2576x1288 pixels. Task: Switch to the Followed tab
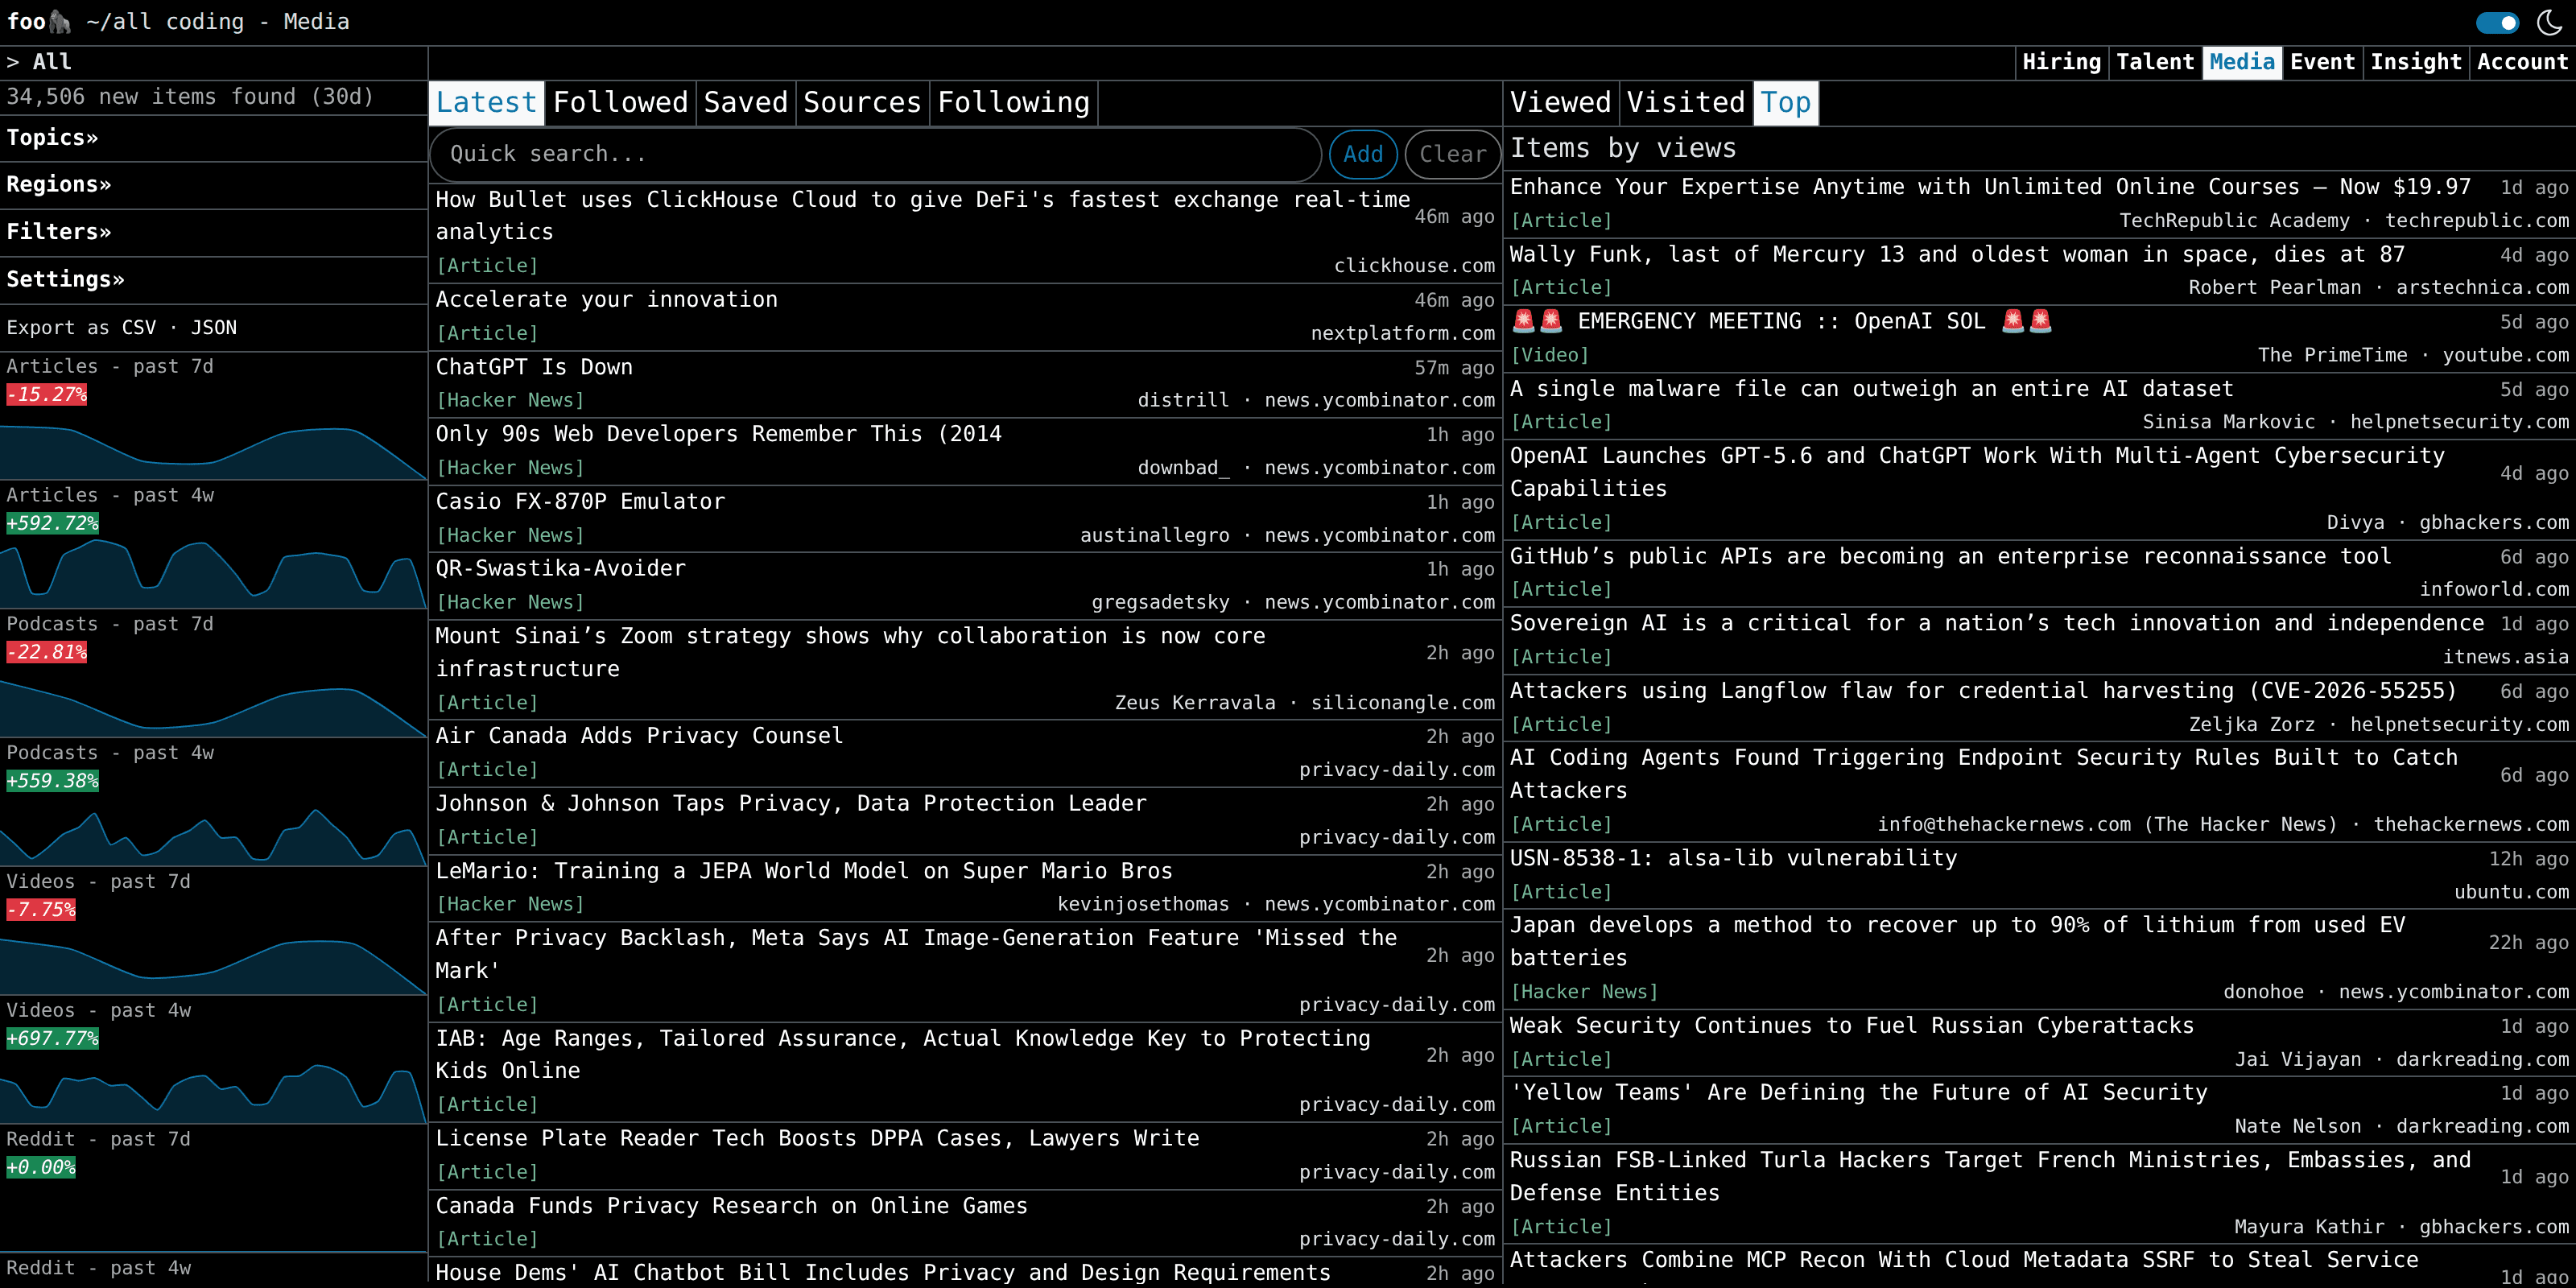tap(620, 103)
